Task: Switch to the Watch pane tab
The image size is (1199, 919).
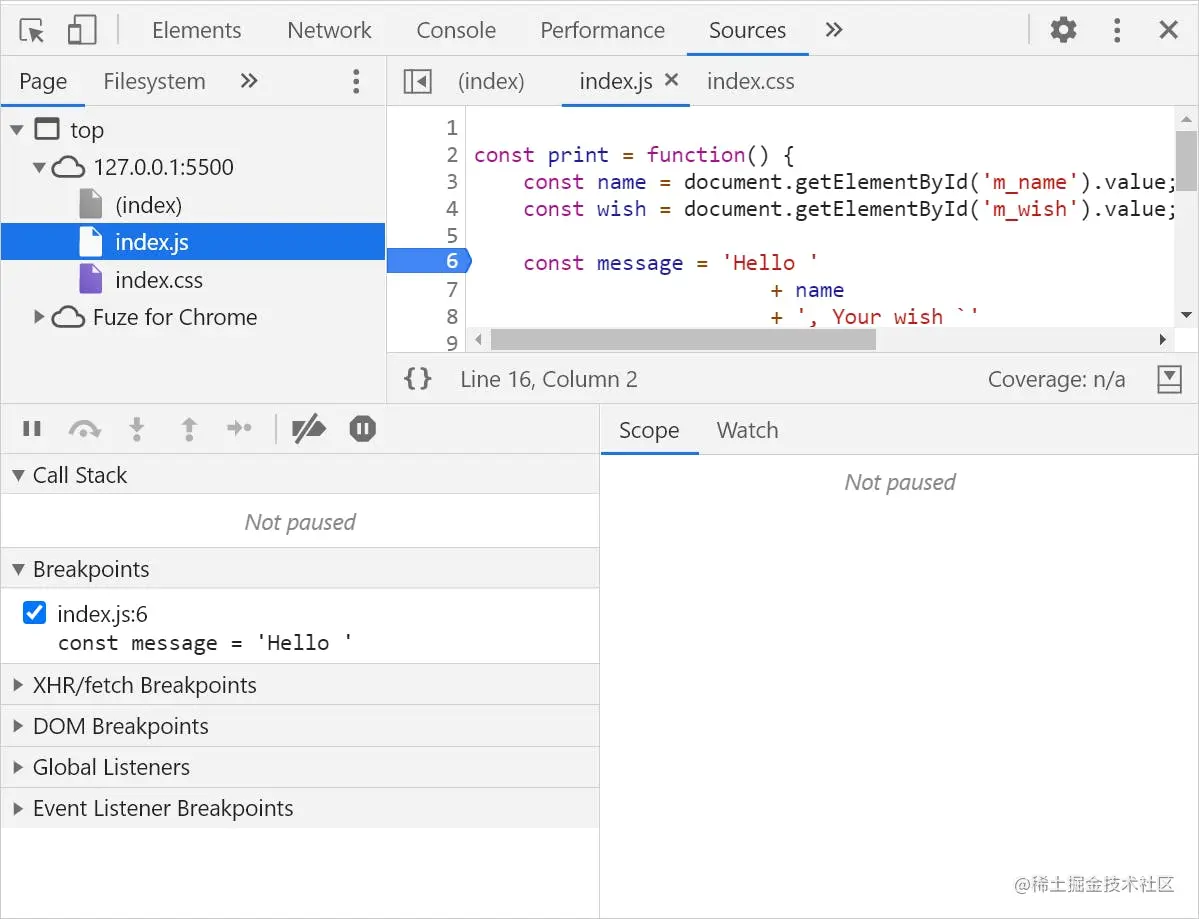Action: [747, 430]
